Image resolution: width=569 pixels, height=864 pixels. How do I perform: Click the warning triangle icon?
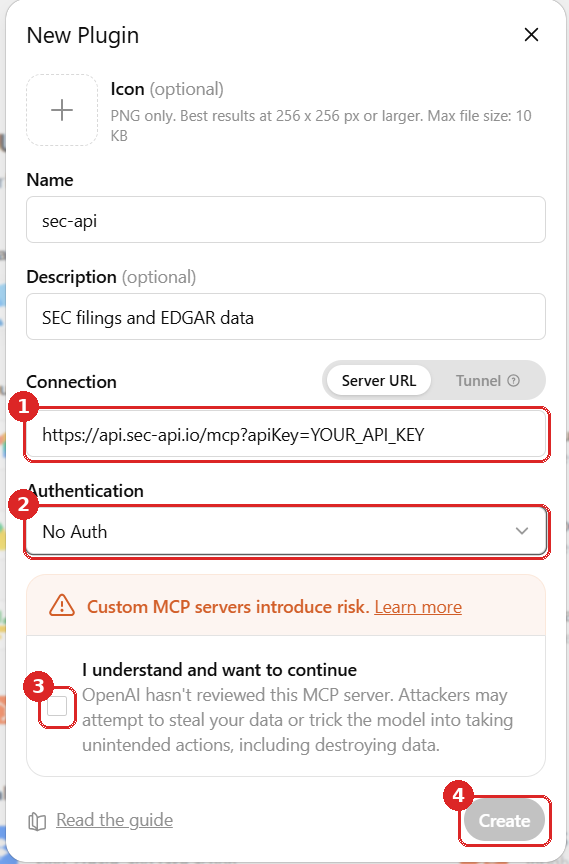coord(62,606)
